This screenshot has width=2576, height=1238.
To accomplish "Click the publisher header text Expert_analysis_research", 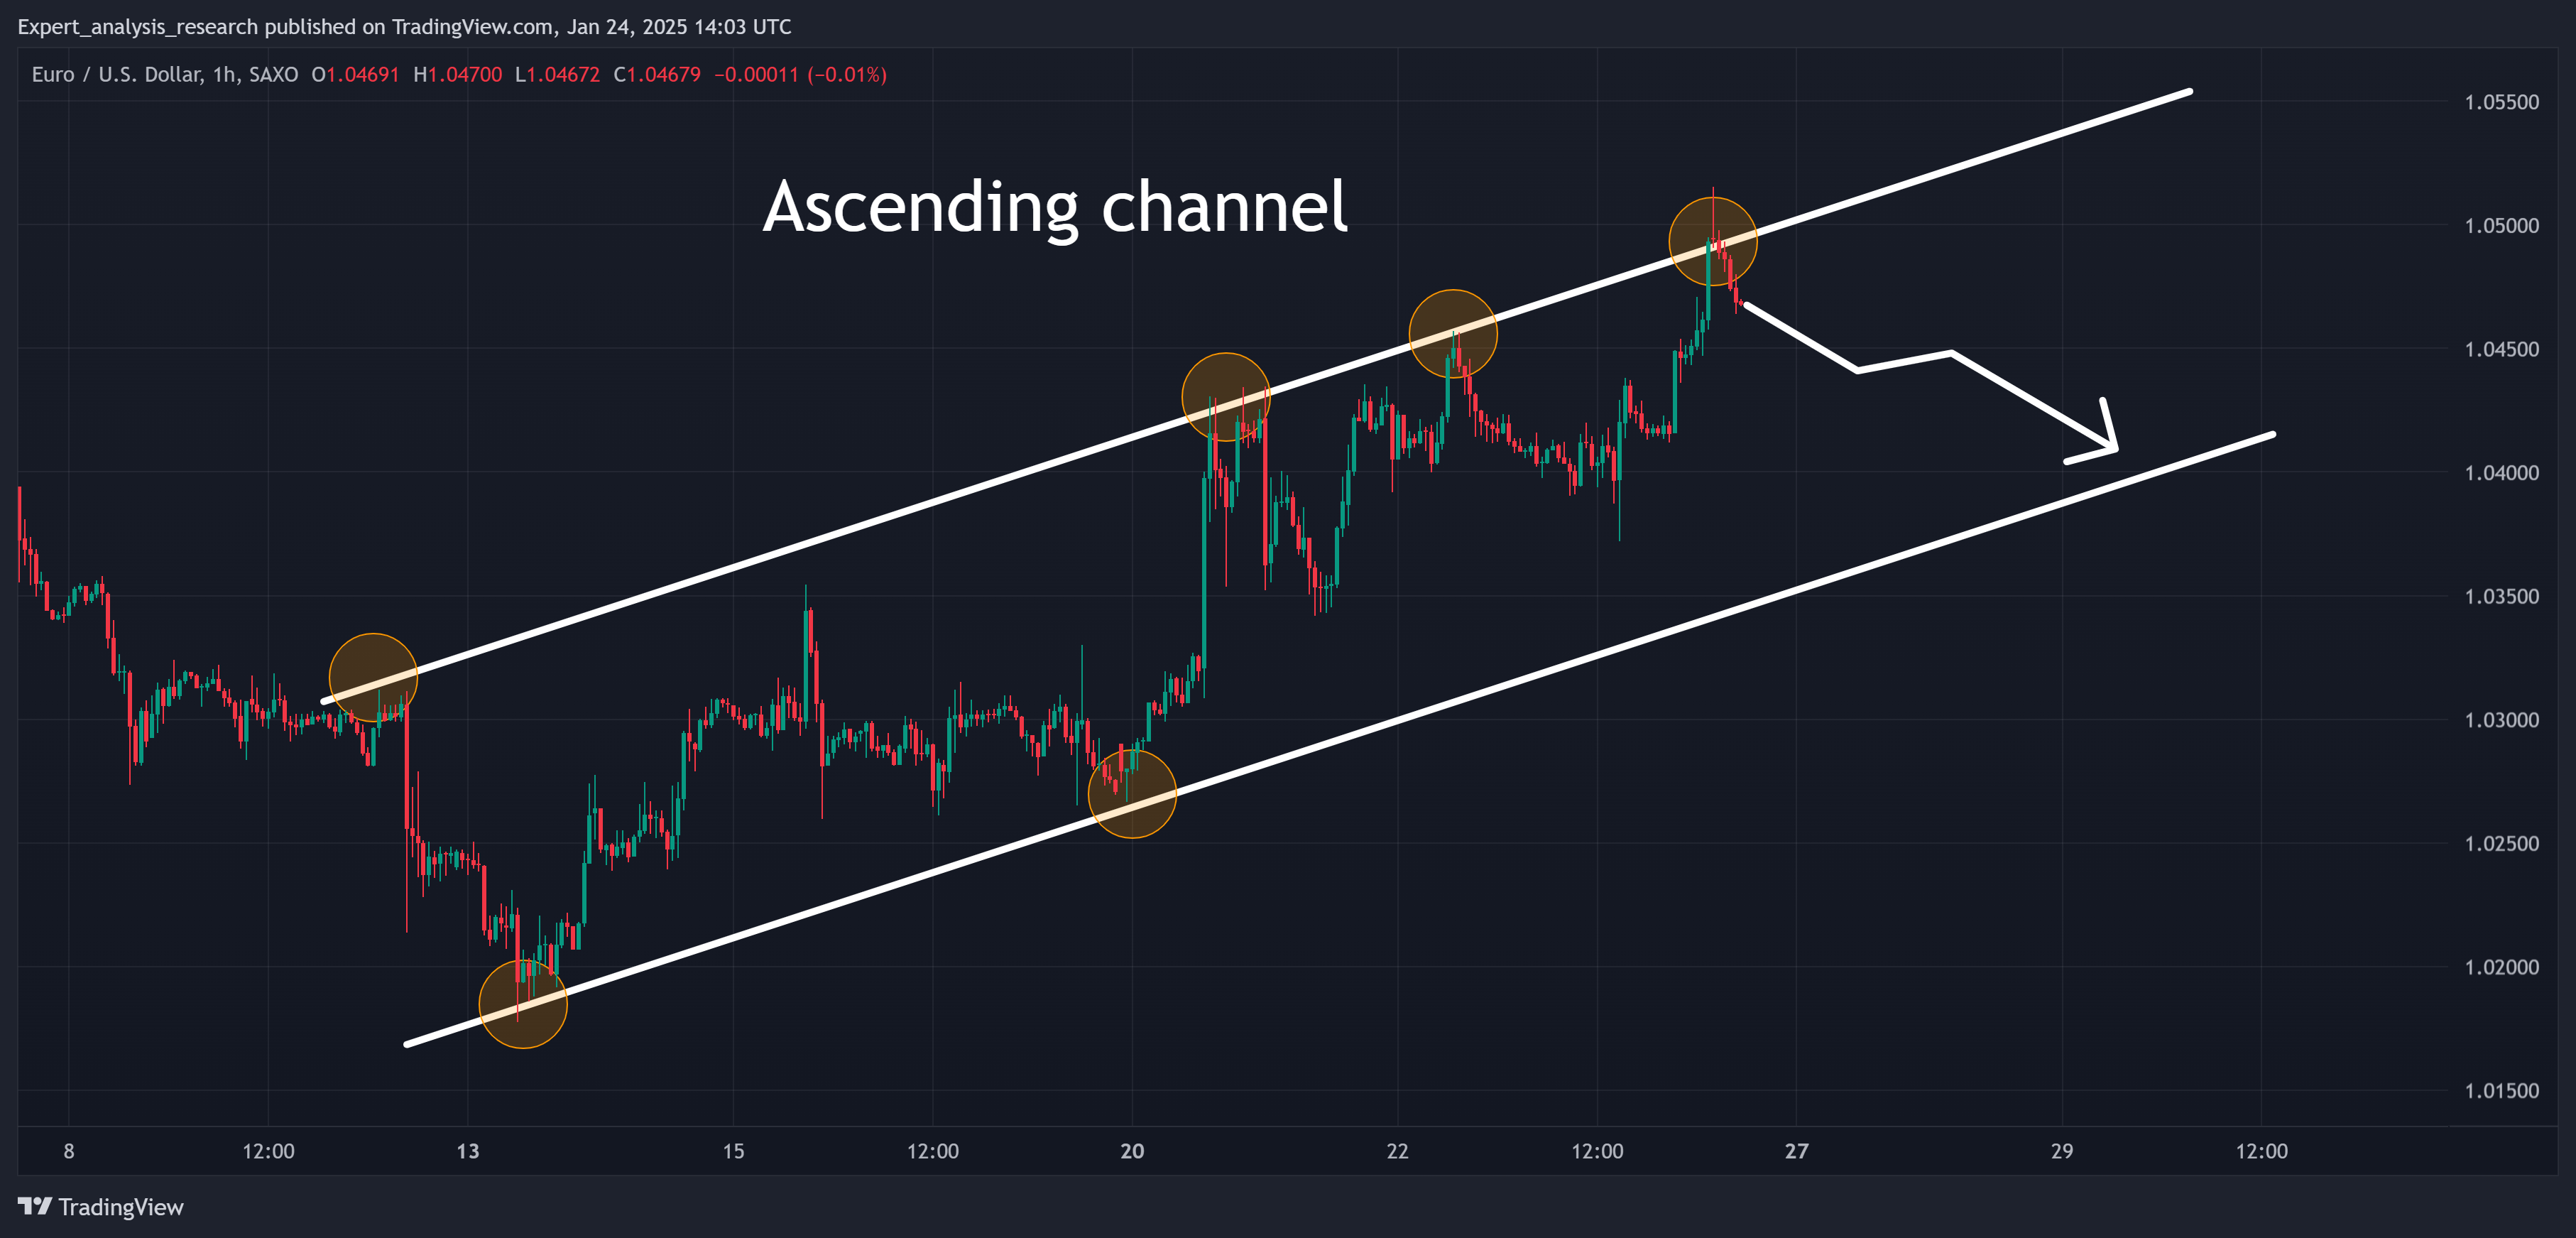I will tap(138, 27).
